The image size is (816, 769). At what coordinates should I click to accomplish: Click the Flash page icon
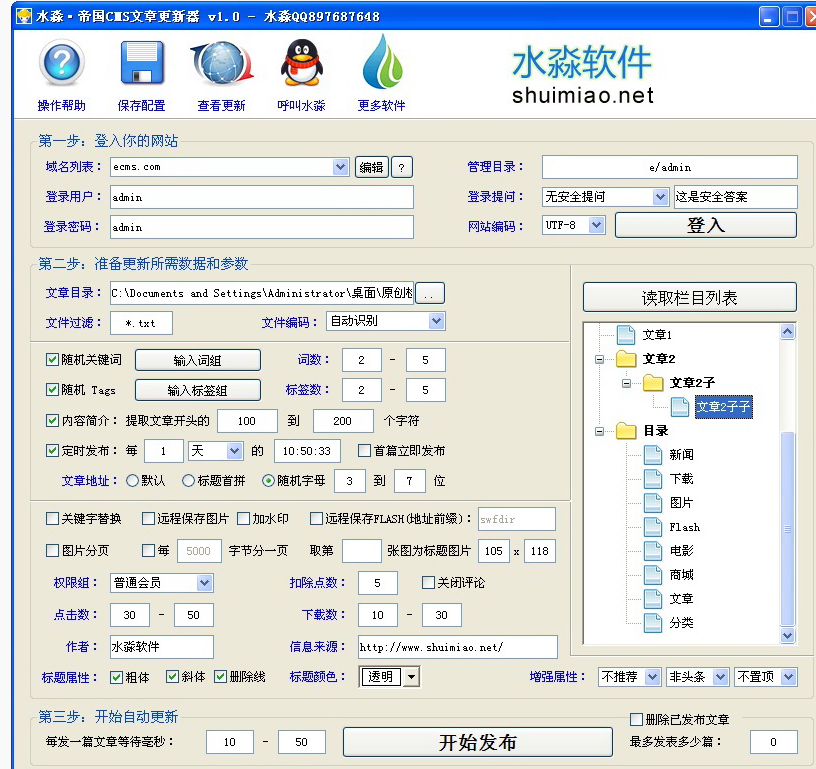click(x=653, y=527)
